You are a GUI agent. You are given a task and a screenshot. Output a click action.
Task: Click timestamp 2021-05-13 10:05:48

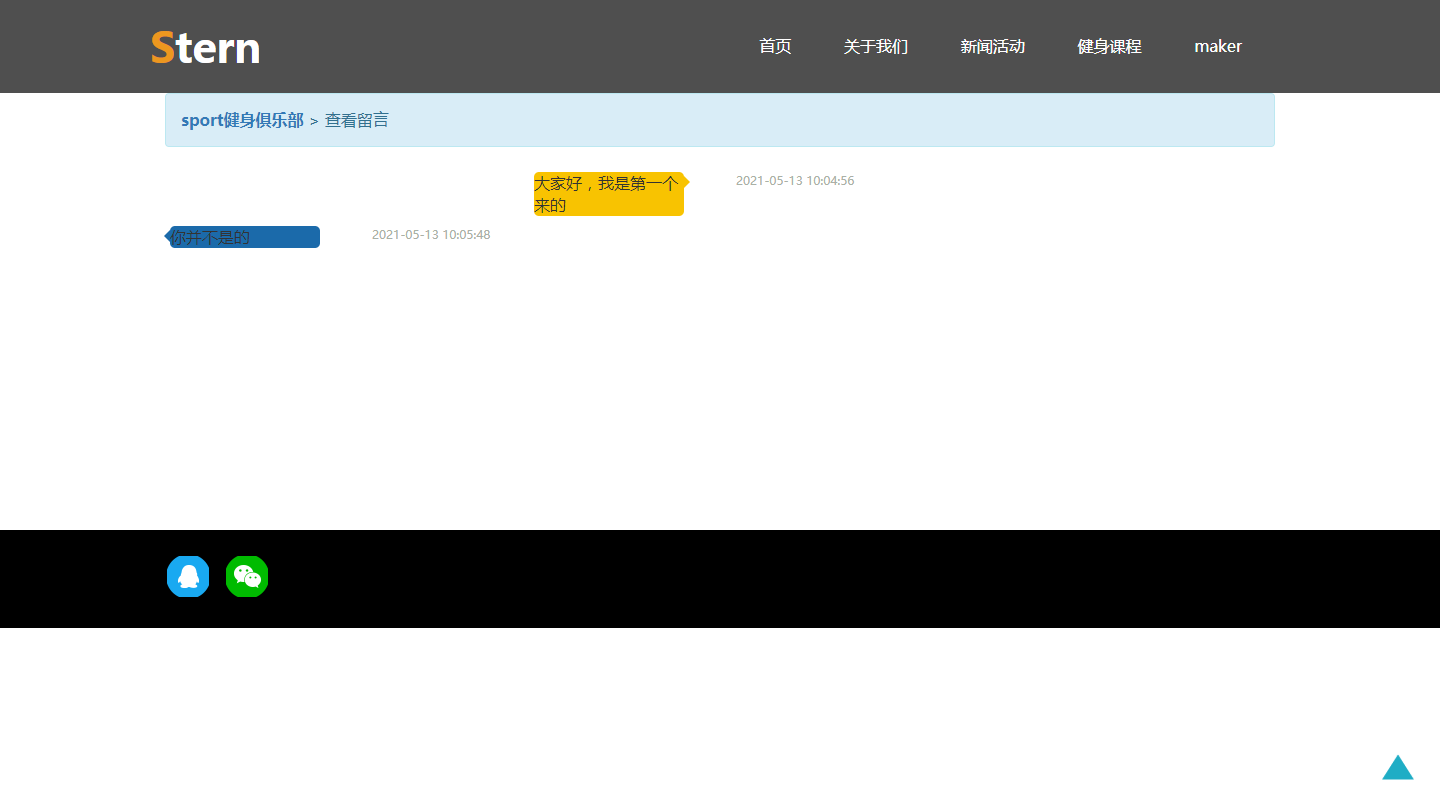(431, 235)
